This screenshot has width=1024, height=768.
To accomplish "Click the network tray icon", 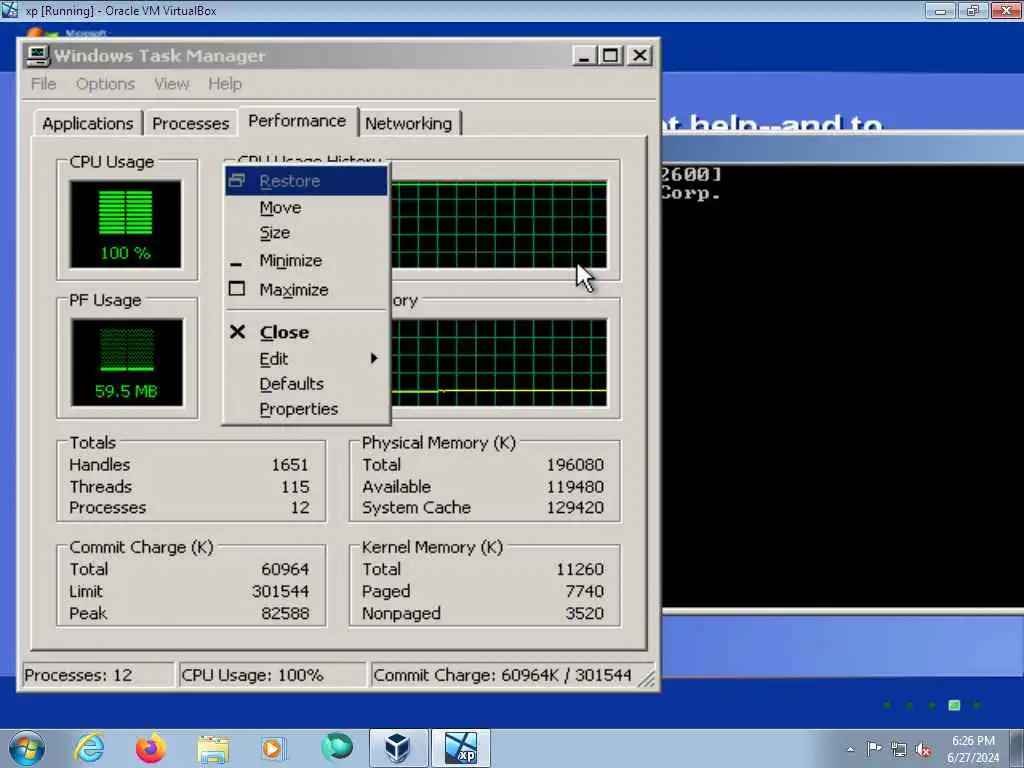I will [x=899, y=749].
